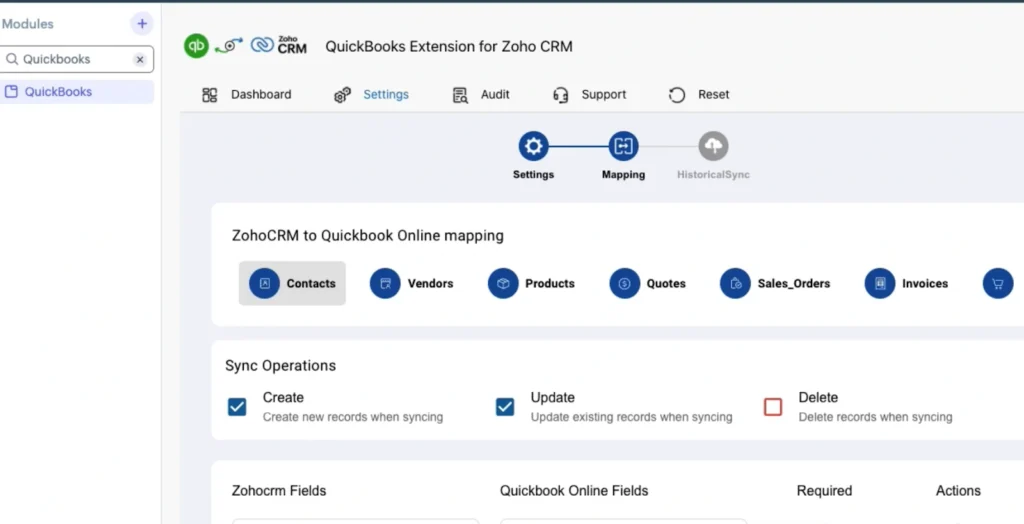Clear the Quickbooks search with the X icon
This screenshot has width=1024, height=524.
140,59
